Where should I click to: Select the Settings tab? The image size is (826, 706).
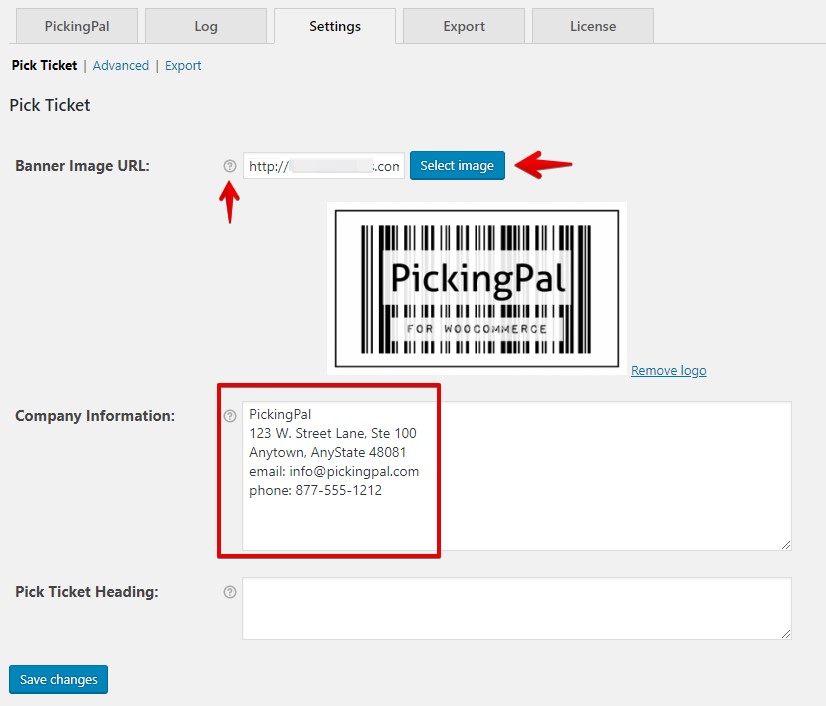click(334, 27)
